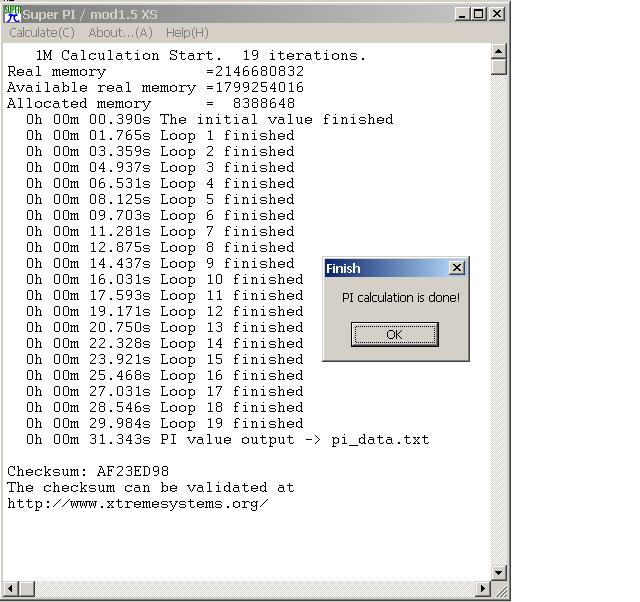The width and height of the screenshot is (640, 602).
Task: Click the window corner grip
Action: [x=500, y=590]
